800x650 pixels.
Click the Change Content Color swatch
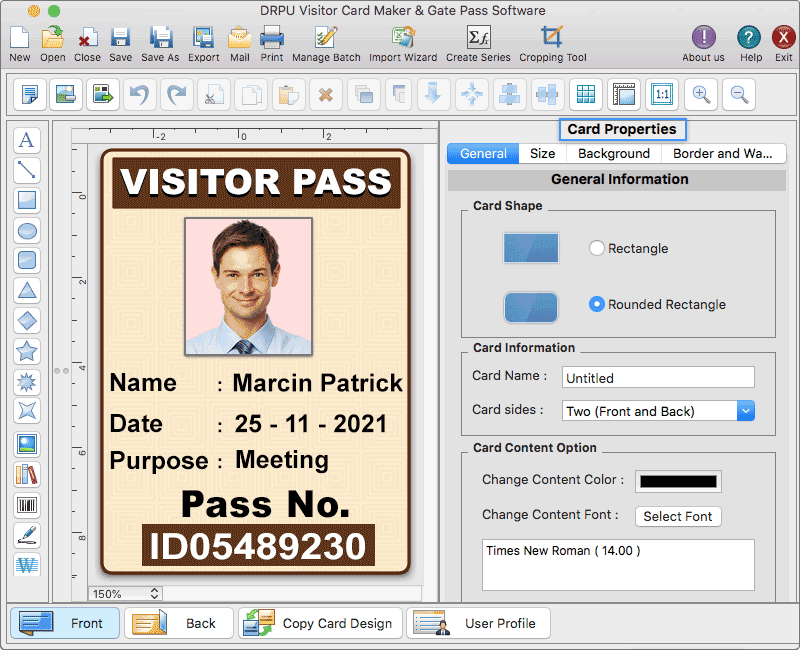coord(678,481)
